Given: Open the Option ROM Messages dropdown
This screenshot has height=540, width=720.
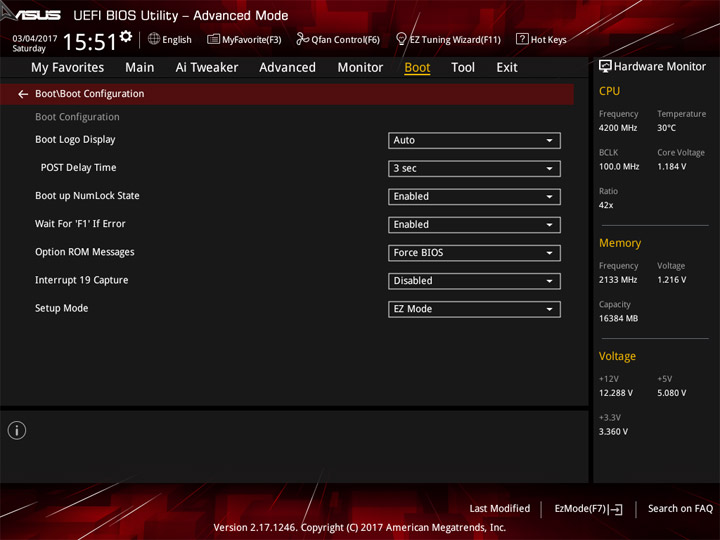Looking at the screenshot, I should [474, 253].
